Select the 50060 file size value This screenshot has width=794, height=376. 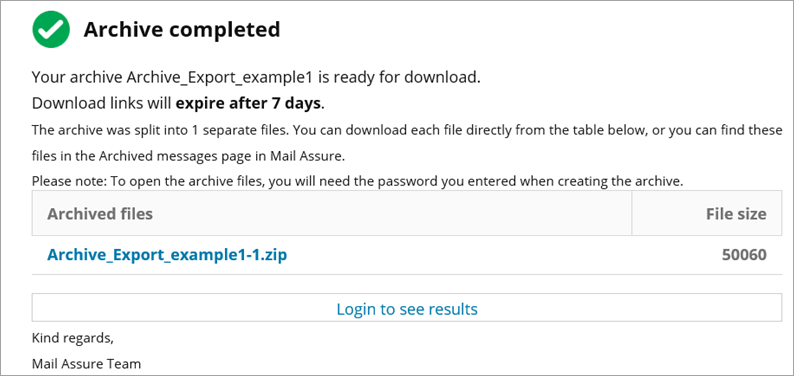click(744, 255)
